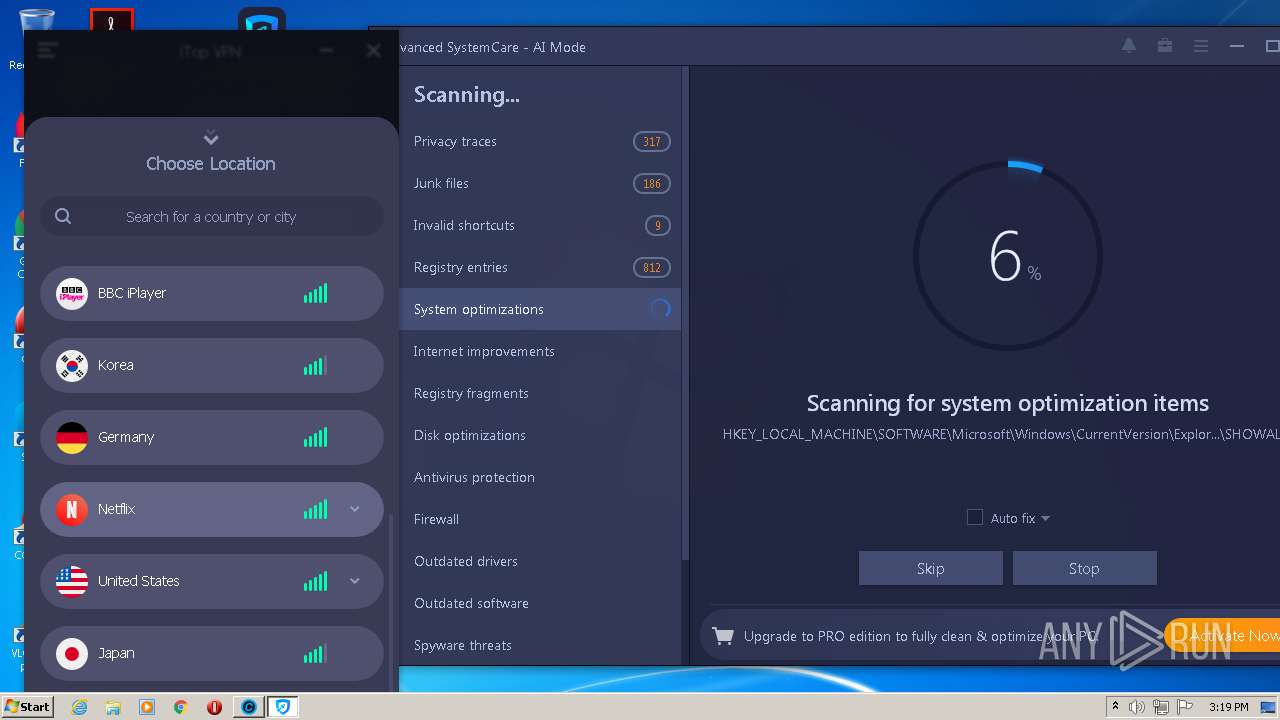Show hidden system tray icons
This screenshot has width=1280, height=720.
click(1115, 707)
